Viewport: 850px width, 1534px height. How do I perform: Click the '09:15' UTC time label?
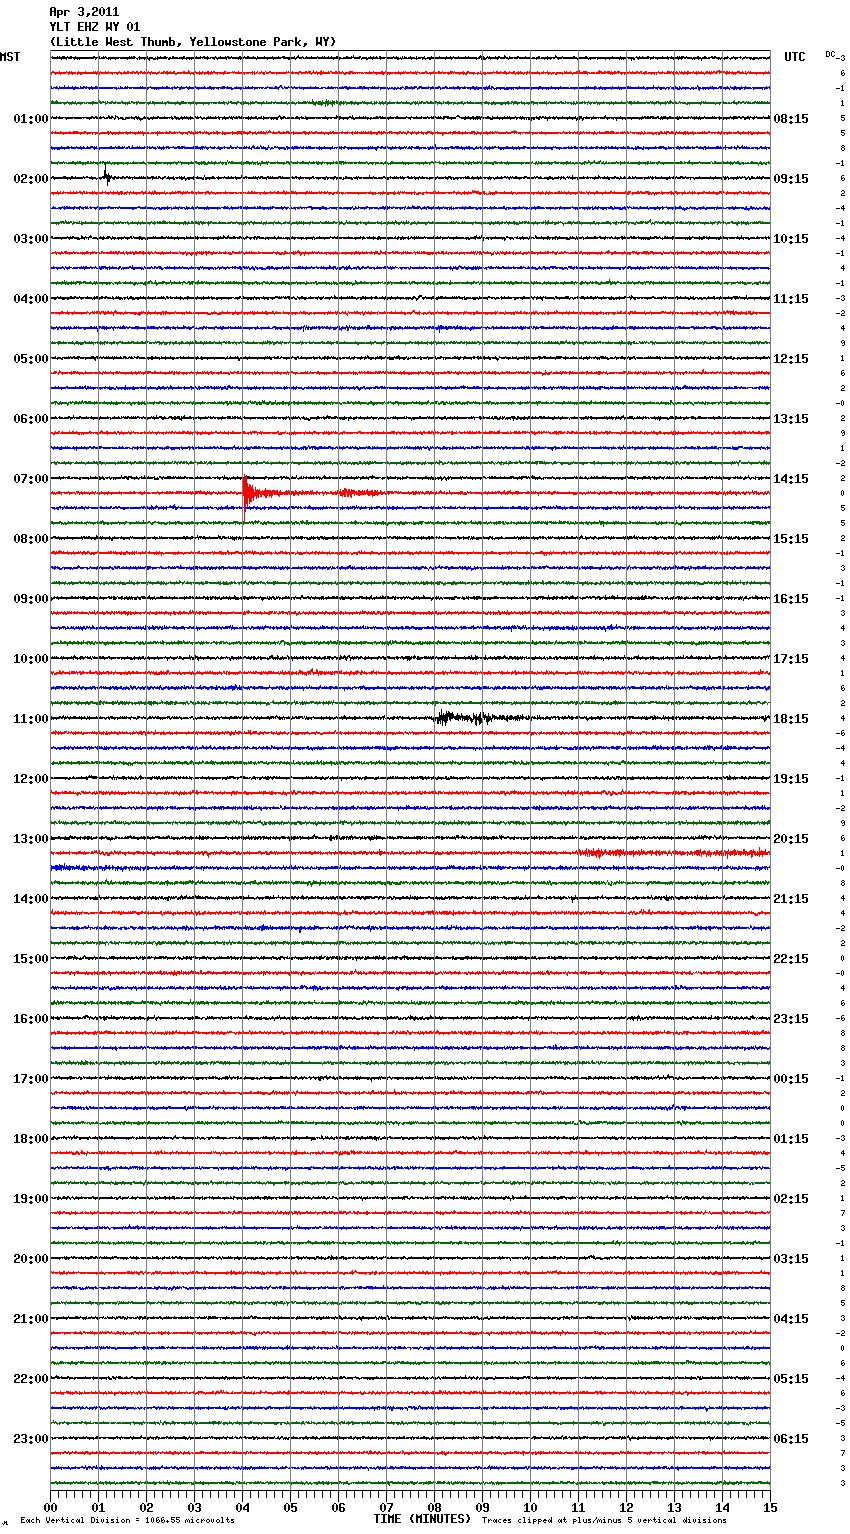coord(791,179)
